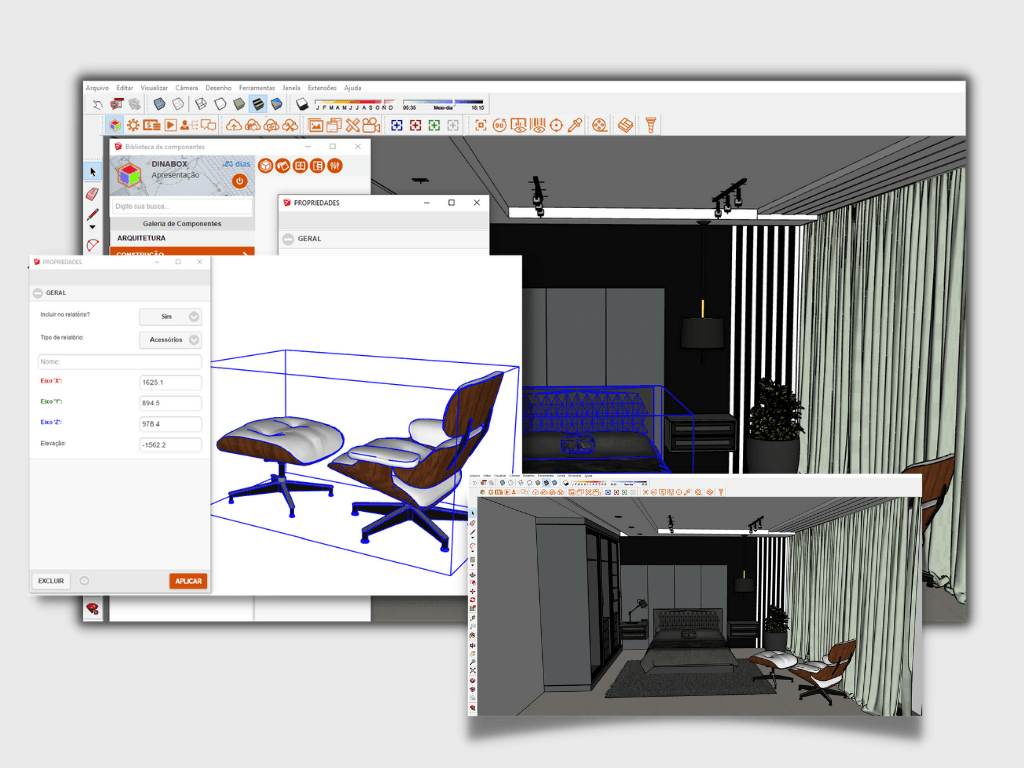1024x768 pixels.
Task: Select the arc drawing tool
Action: (93, 245)
